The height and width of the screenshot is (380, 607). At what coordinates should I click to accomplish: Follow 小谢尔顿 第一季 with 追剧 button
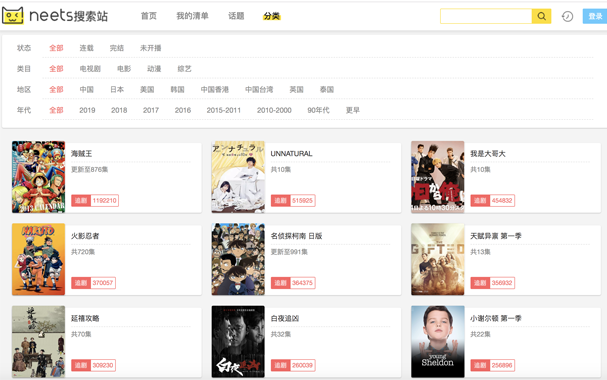[x=480, y=365]
